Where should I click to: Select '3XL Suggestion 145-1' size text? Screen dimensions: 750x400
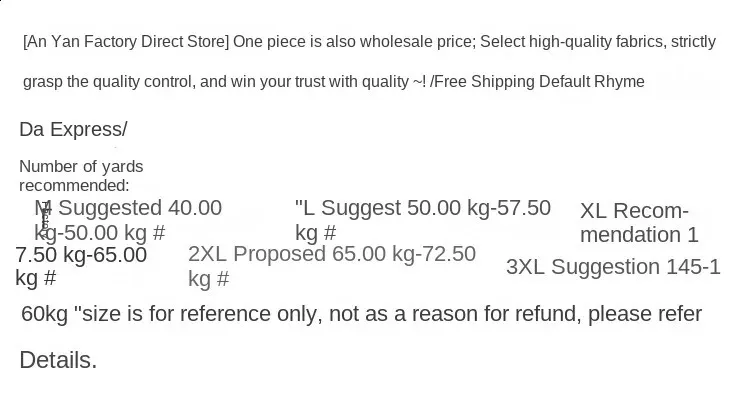pos(613,267)
